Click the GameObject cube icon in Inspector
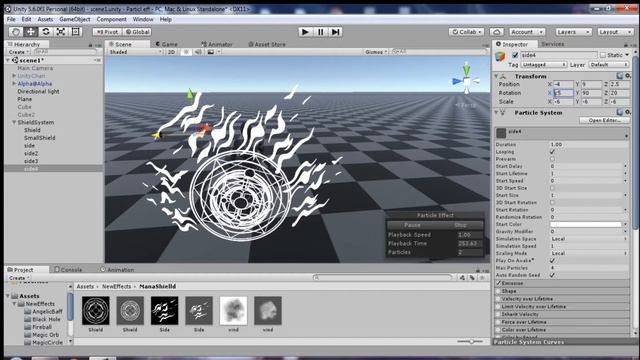 coord(500,56)
